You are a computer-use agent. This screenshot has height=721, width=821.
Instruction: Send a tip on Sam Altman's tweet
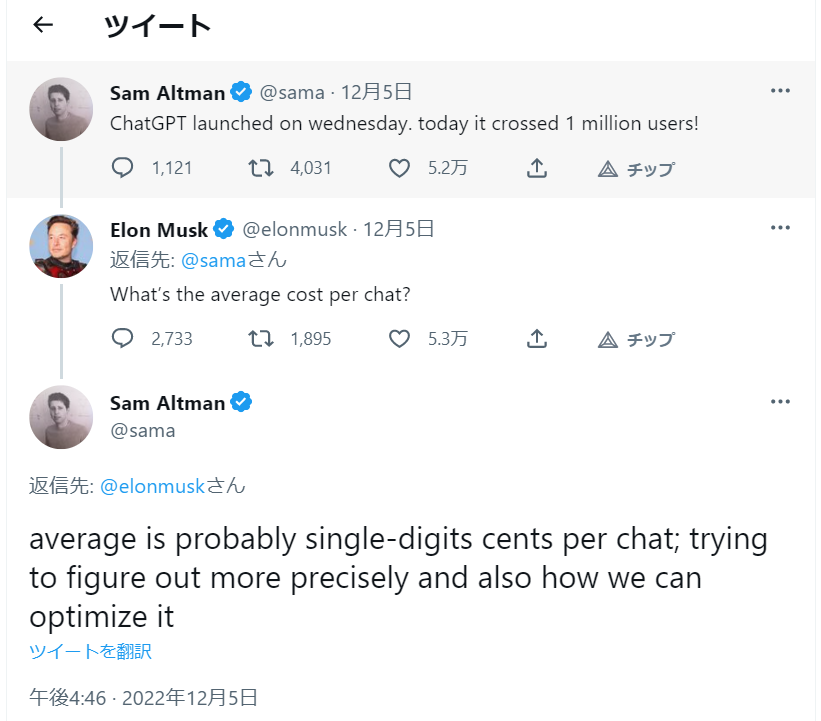tap(636, 169)
